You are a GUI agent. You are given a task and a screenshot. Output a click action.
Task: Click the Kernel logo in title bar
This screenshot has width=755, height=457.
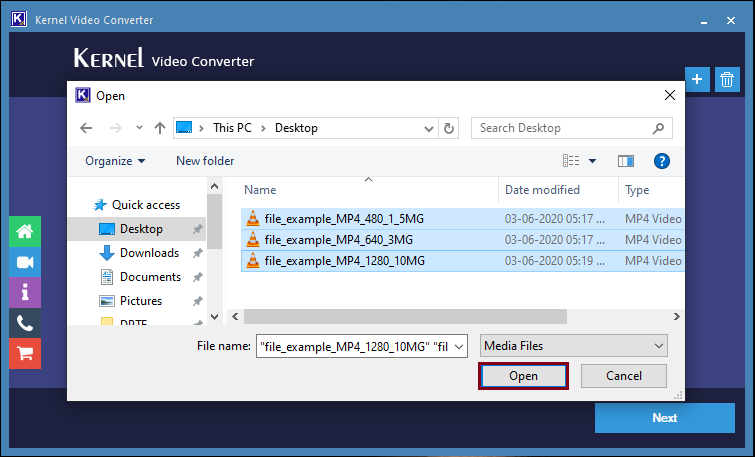pos(19,20)
